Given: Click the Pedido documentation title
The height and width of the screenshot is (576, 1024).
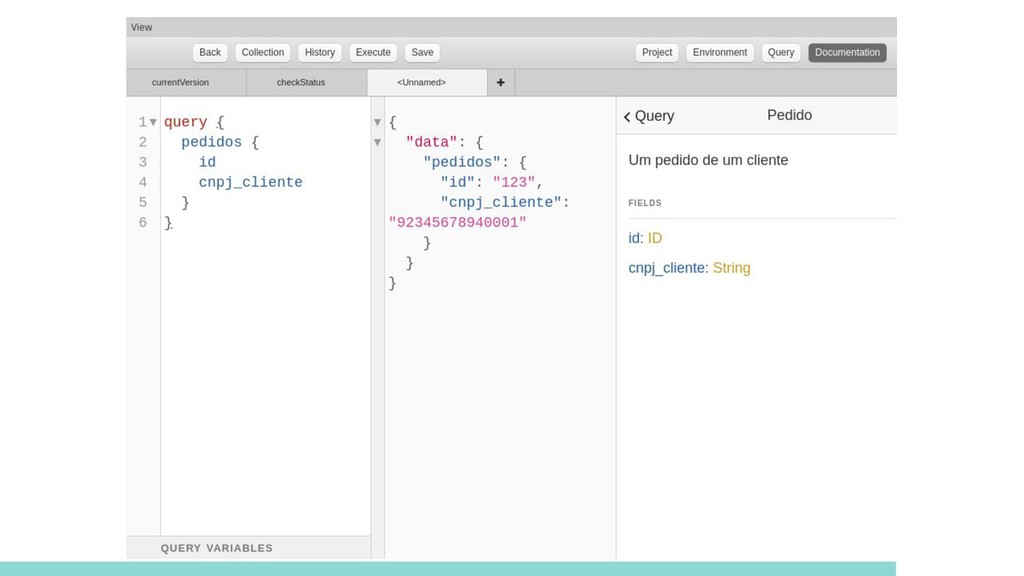Looking at the screenshot, I should [789, 115].
